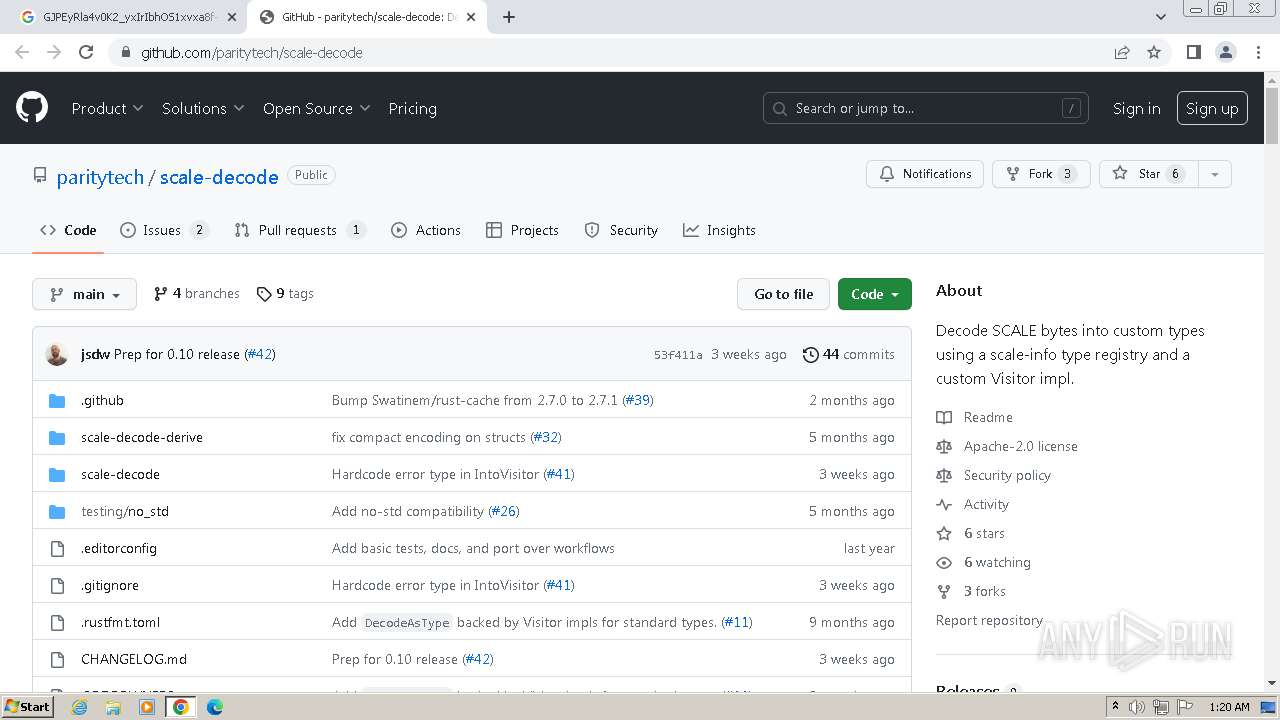Viewport: 1280px width, 720px height.
Task: Switch to the Issues tab
Action: click(x=164, y=230)
